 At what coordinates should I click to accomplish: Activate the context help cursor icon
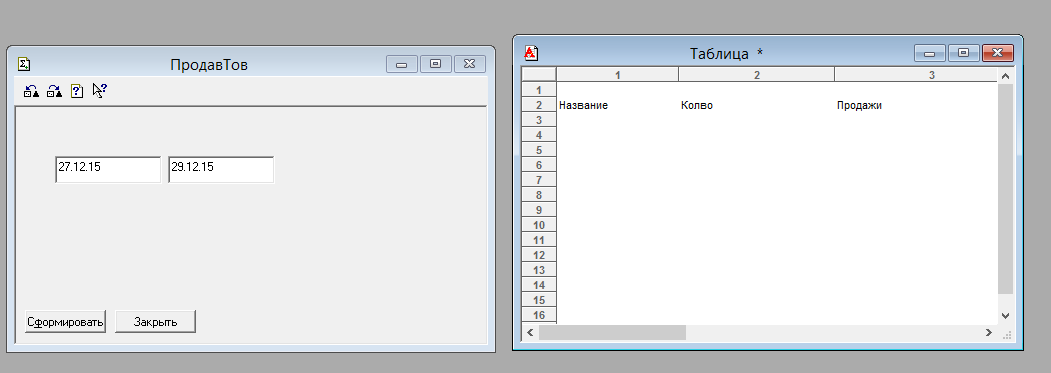click(100, 91)
